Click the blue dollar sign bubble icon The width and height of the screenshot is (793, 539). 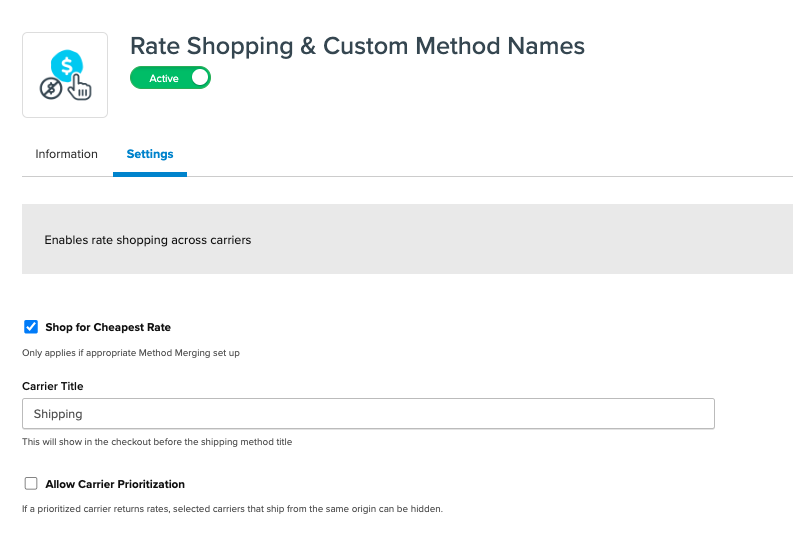coord(67,65)
